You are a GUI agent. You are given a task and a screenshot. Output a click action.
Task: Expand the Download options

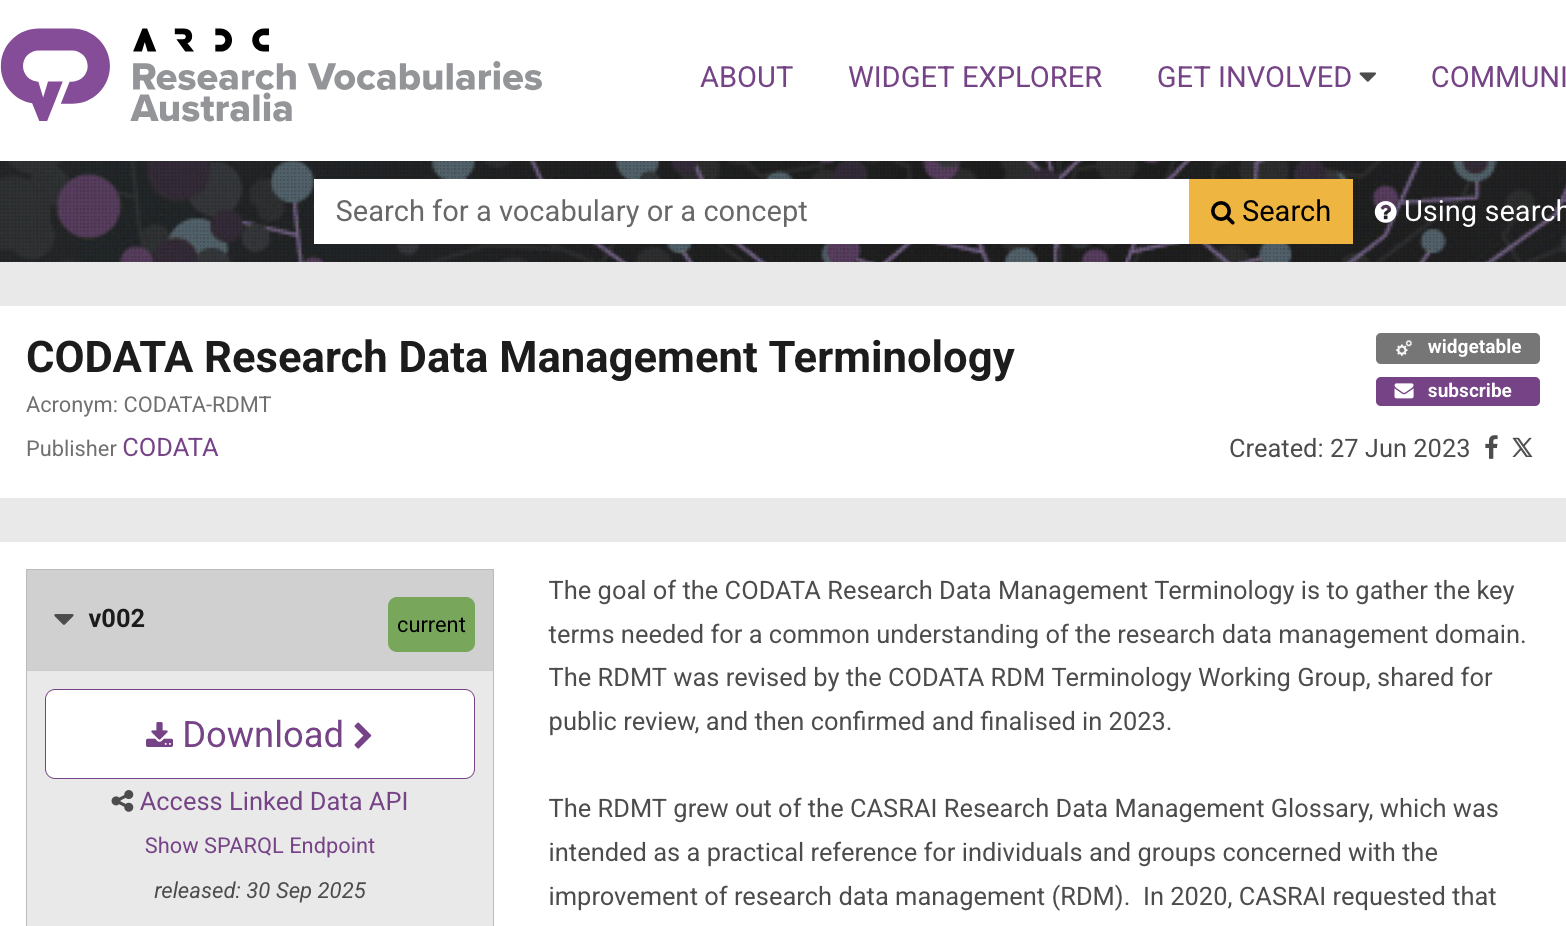260,734
